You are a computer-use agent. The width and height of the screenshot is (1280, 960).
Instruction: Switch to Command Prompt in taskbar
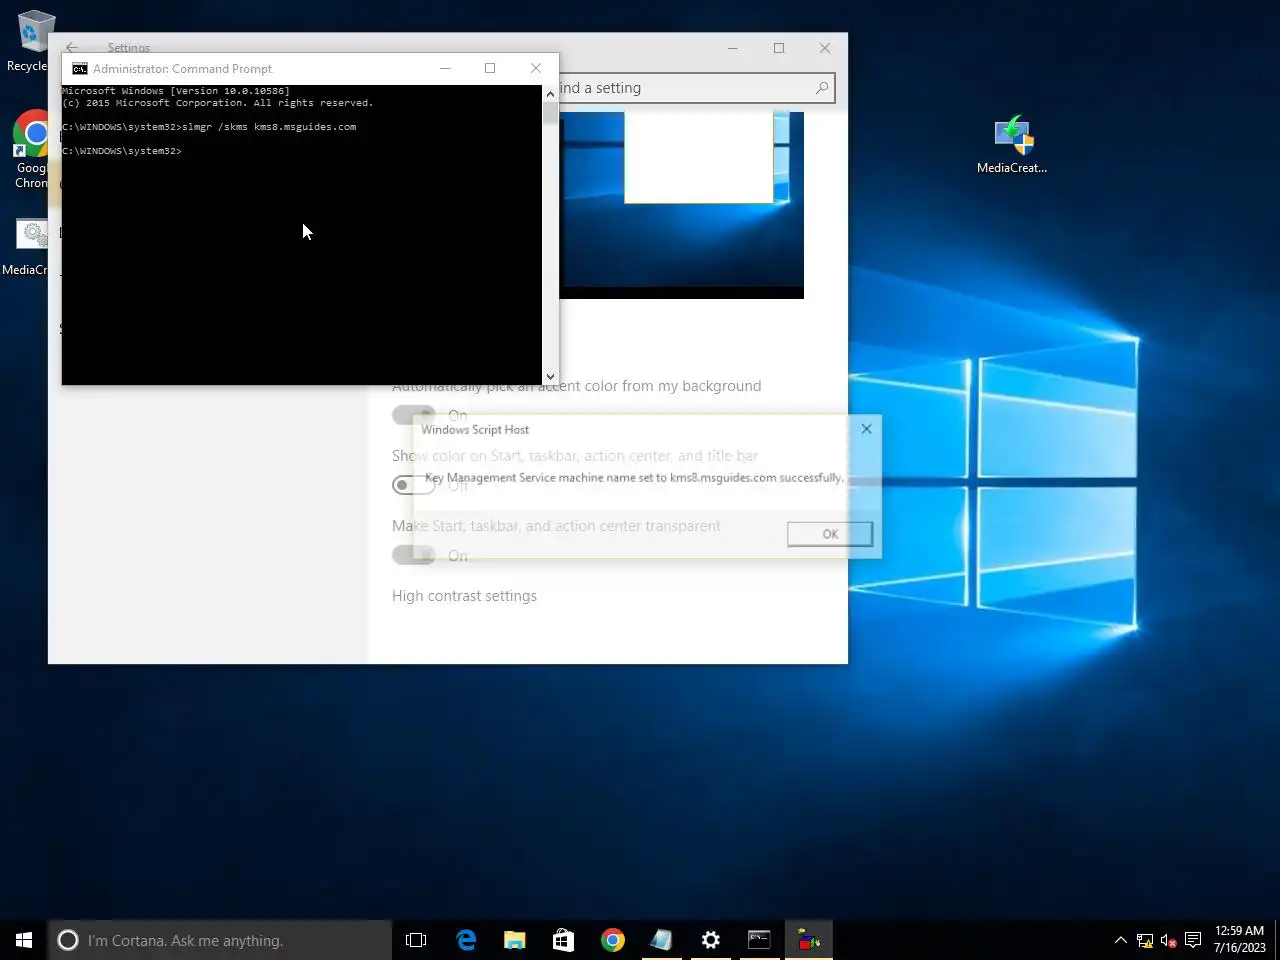760,940
